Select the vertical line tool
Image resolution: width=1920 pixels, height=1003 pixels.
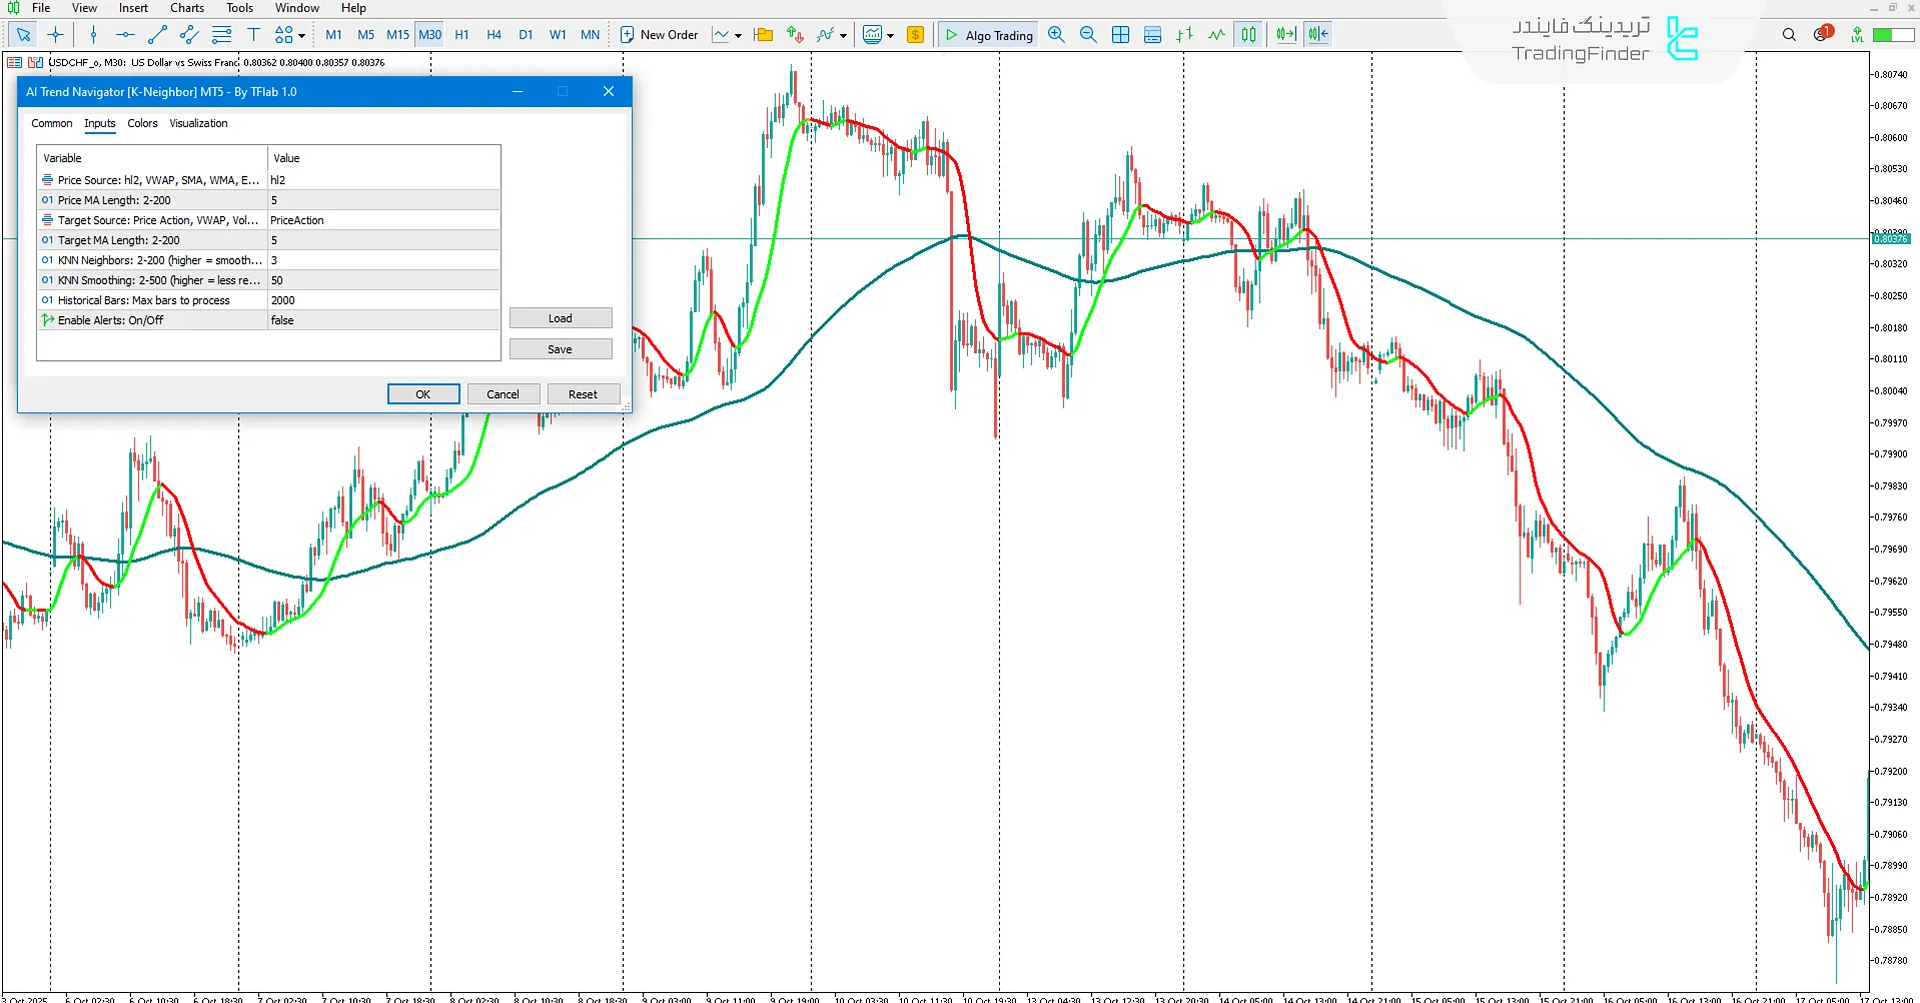pos(93,35)
